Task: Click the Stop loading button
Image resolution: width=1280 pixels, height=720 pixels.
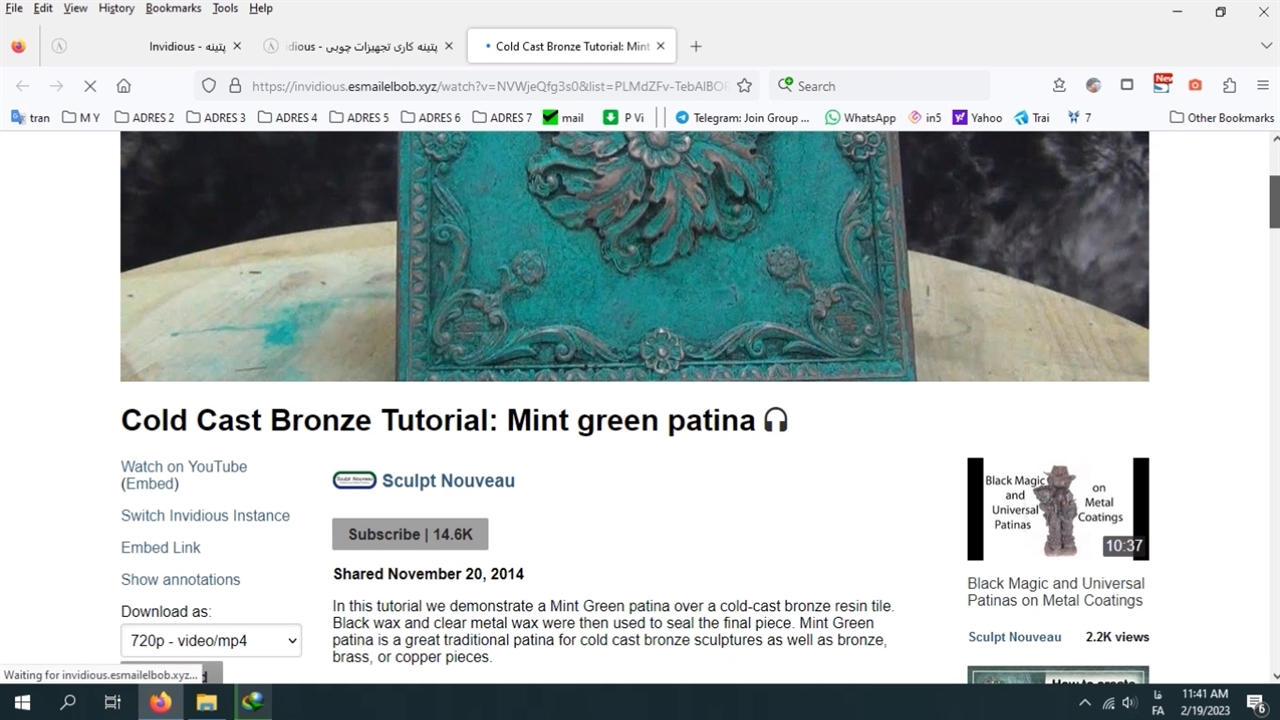Action: (90, 86)
